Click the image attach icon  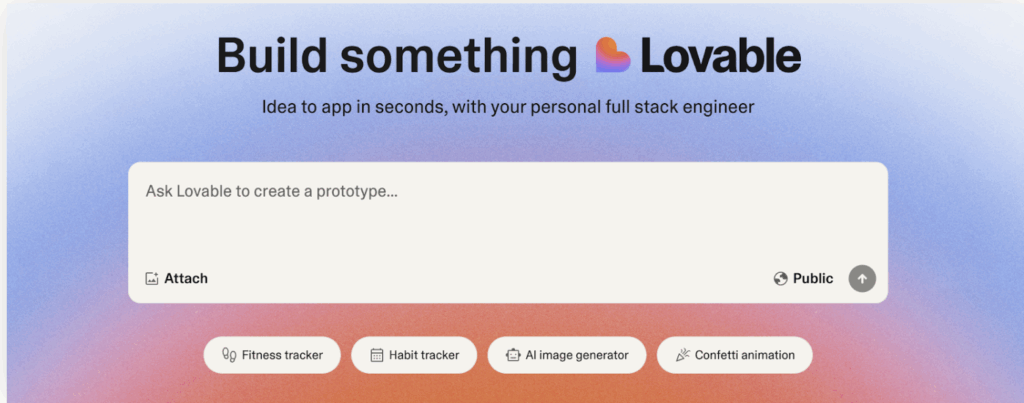152,279
